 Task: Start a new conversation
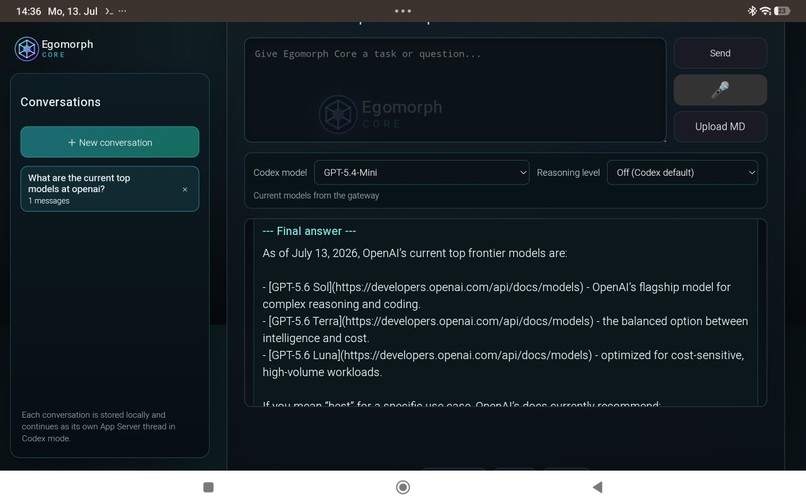point(109,142)
